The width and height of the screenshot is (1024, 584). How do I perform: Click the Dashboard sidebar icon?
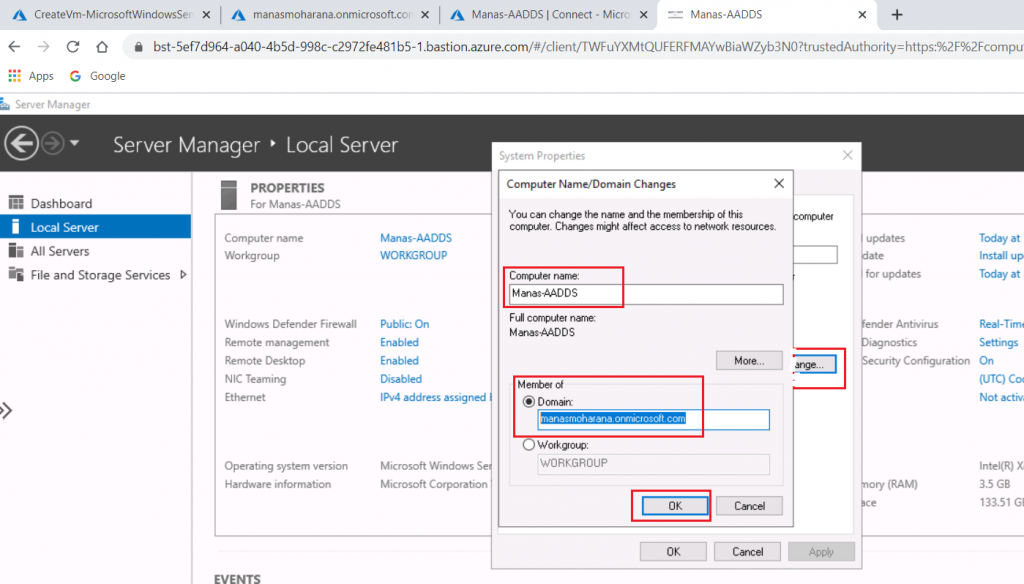16,203
